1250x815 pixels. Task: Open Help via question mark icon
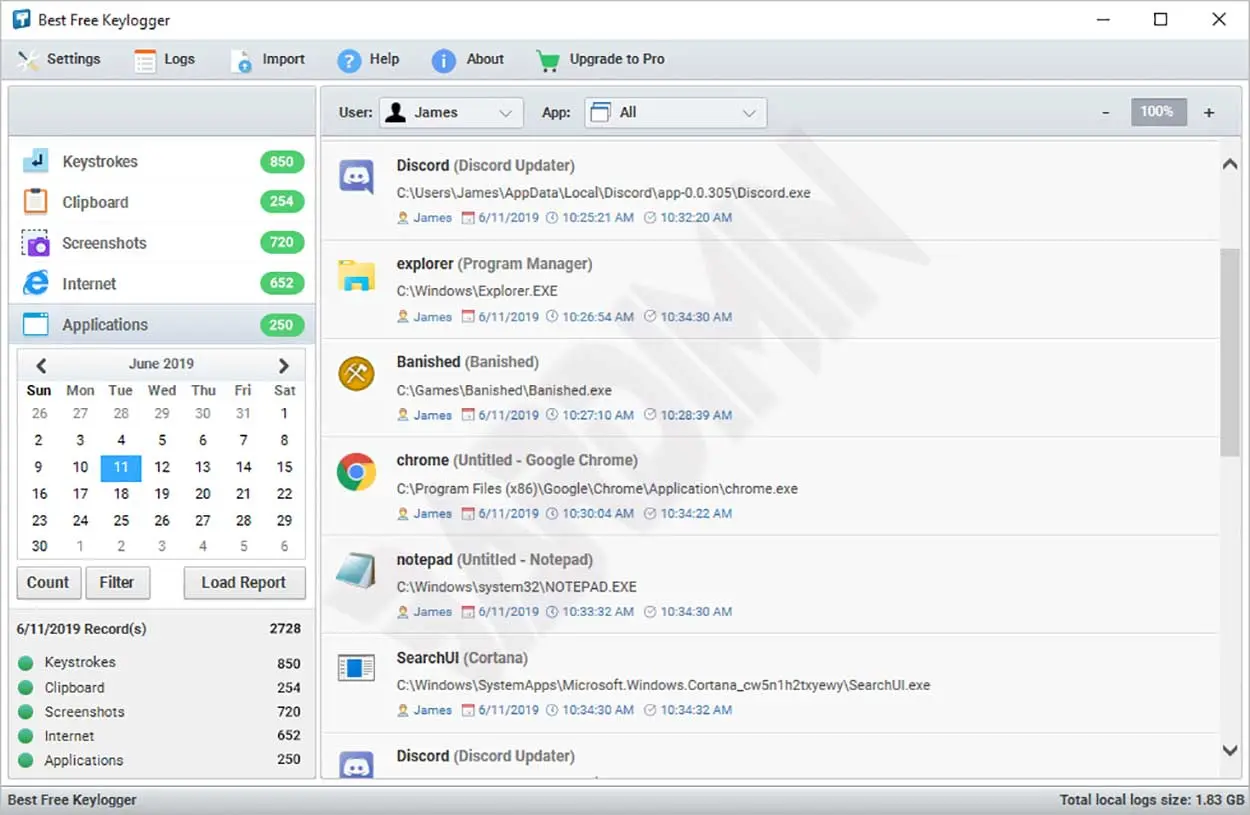[x=348, y=60]
